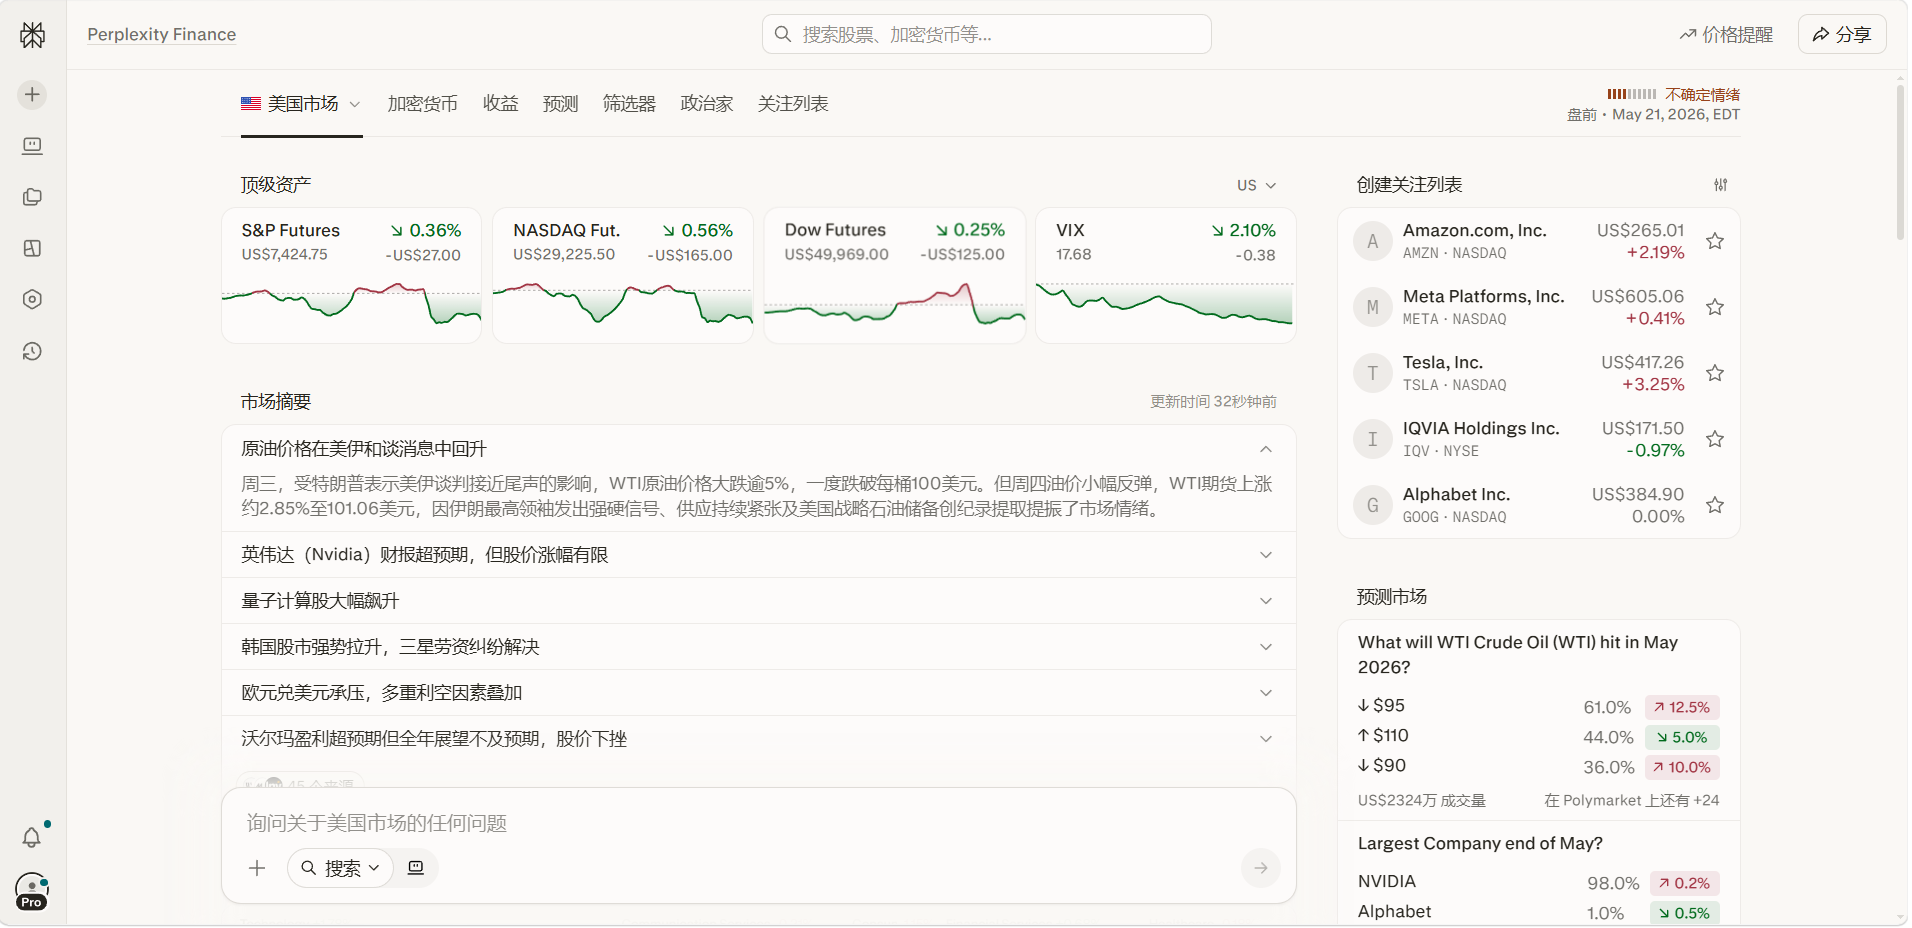This screenshot has height=928, width=1912.
Task: Open the Pro account avatar
Action: 32,890
